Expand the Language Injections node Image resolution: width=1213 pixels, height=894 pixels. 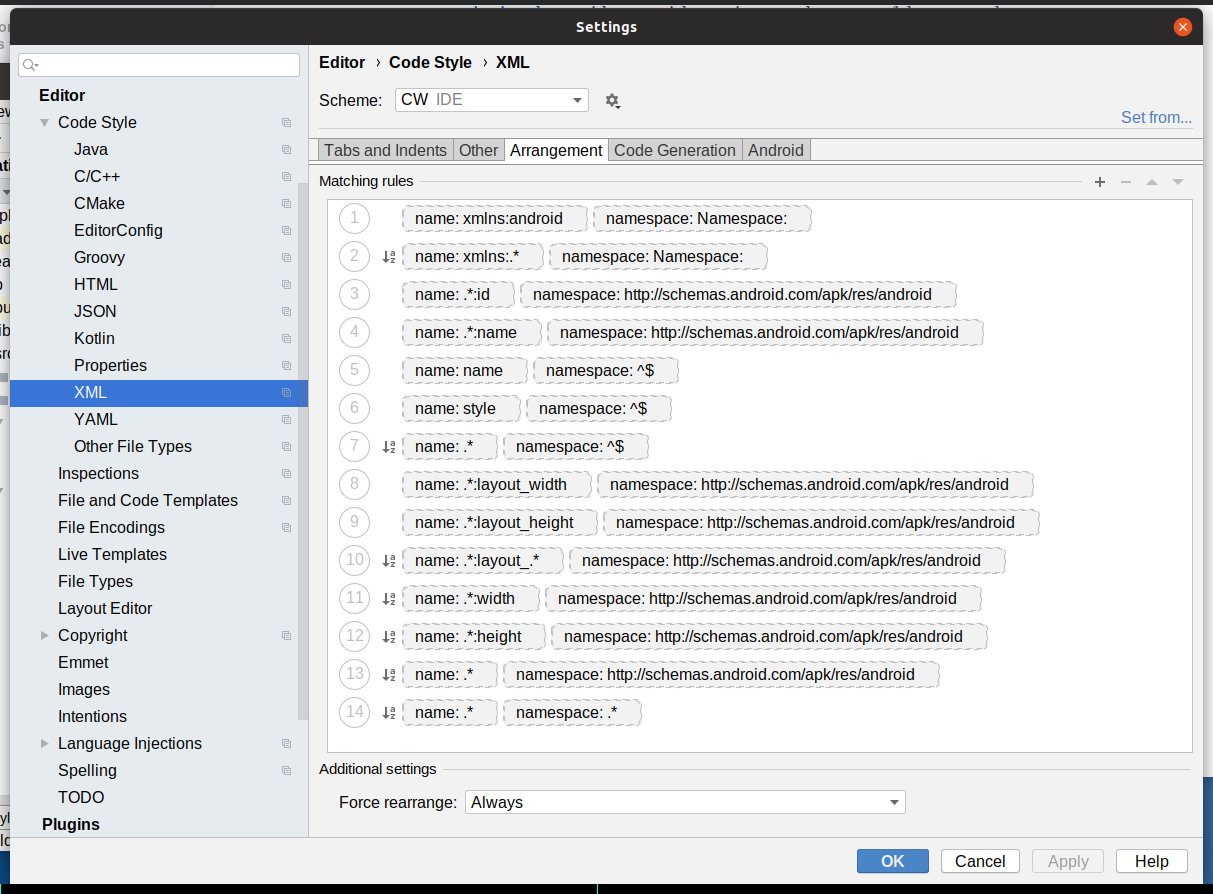45,744
